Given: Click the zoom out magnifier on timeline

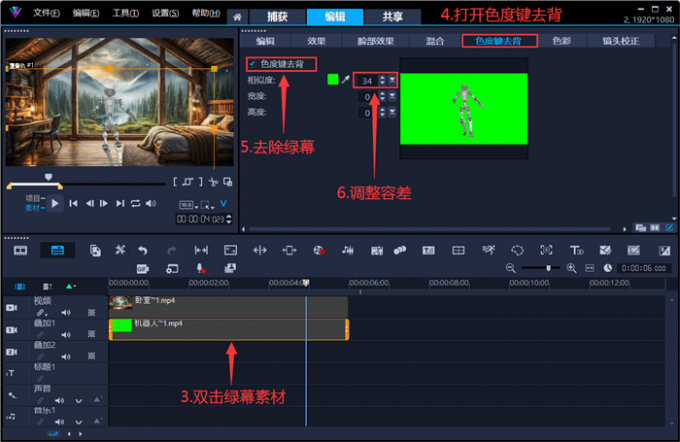Looking at the screenshot, I should (511, 268).
